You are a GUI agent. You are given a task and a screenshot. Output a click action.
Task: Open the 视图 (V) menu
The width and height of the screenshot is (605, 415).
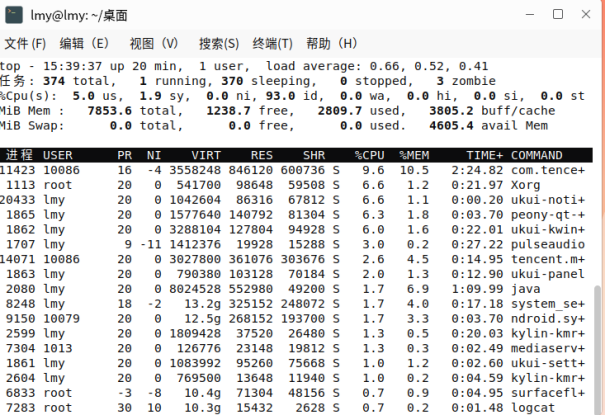tap(154, 44)
